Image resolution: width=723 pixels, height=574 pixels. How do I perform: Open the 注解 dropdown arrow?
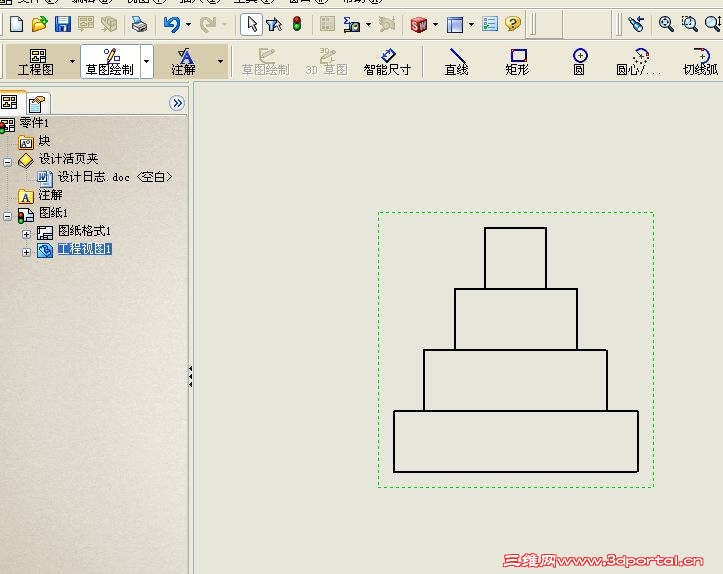click(x=220, y=61)
